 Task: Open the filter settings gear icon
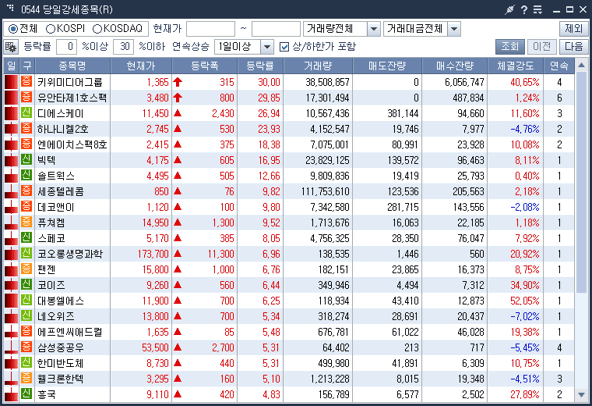click(11, 47)
